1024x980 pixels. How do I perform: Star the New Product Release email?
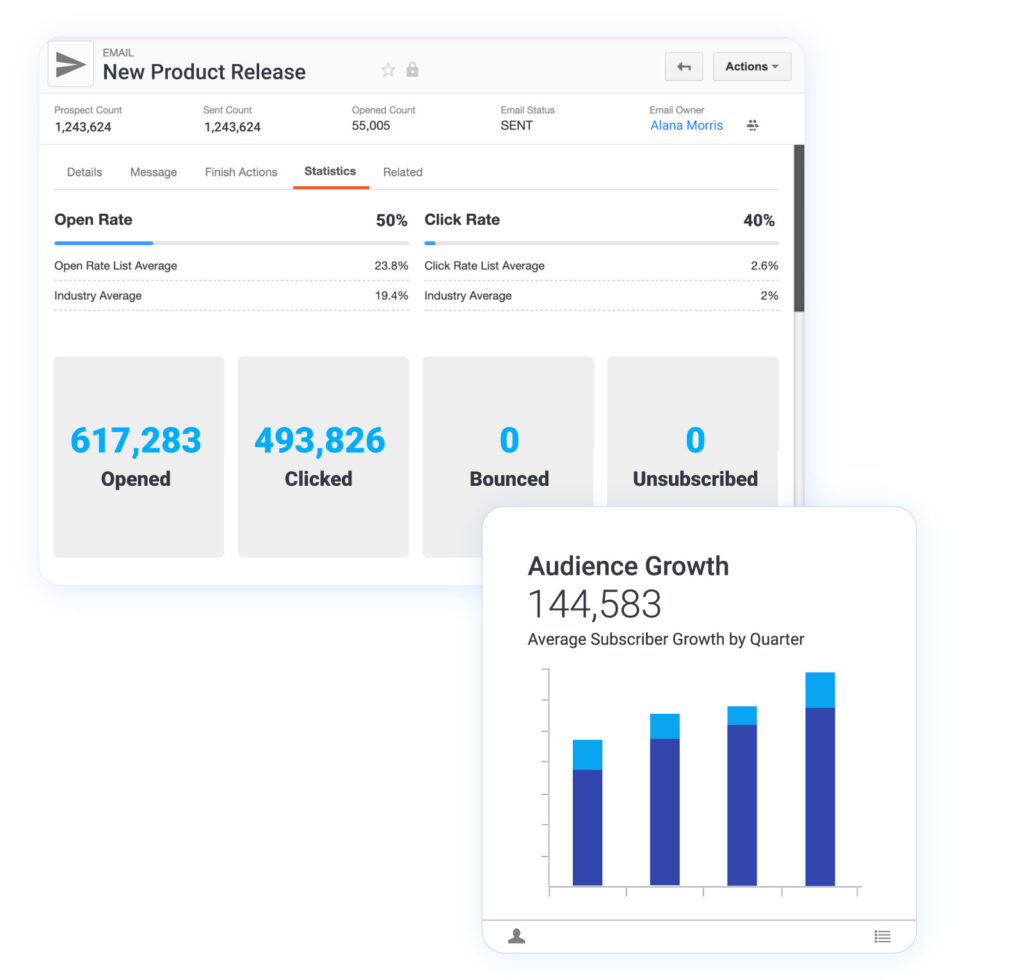(x=388, y=70)
